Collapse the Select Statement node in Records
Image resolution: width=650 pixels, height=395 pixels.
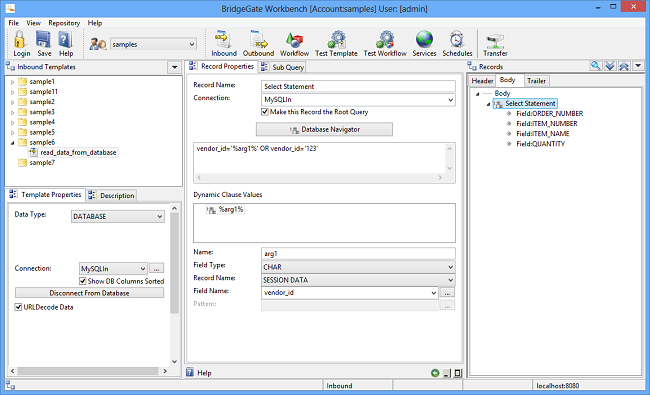pos(488,104)
